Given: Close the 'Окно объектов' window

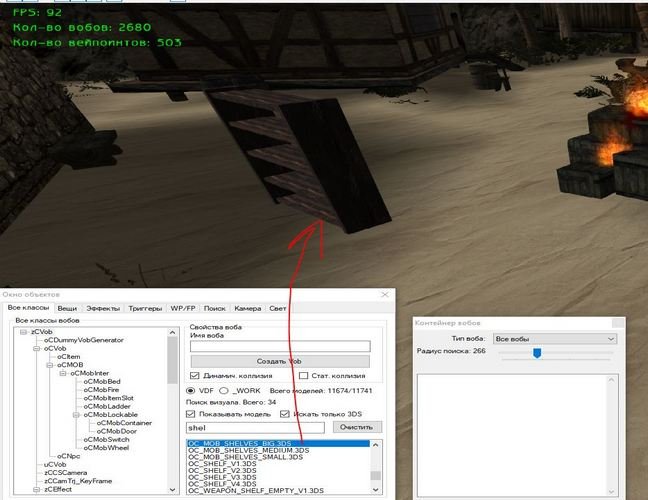Looking at the screenshot, I should coord(385,295).
